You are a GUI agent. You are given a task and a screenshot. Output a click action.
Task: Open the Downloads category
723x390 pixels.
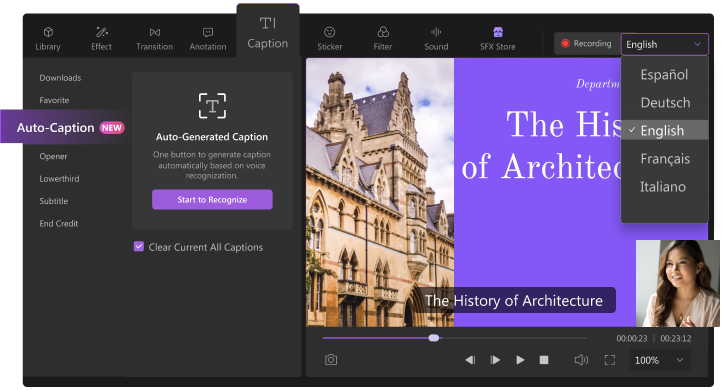[x=60, y=78]
